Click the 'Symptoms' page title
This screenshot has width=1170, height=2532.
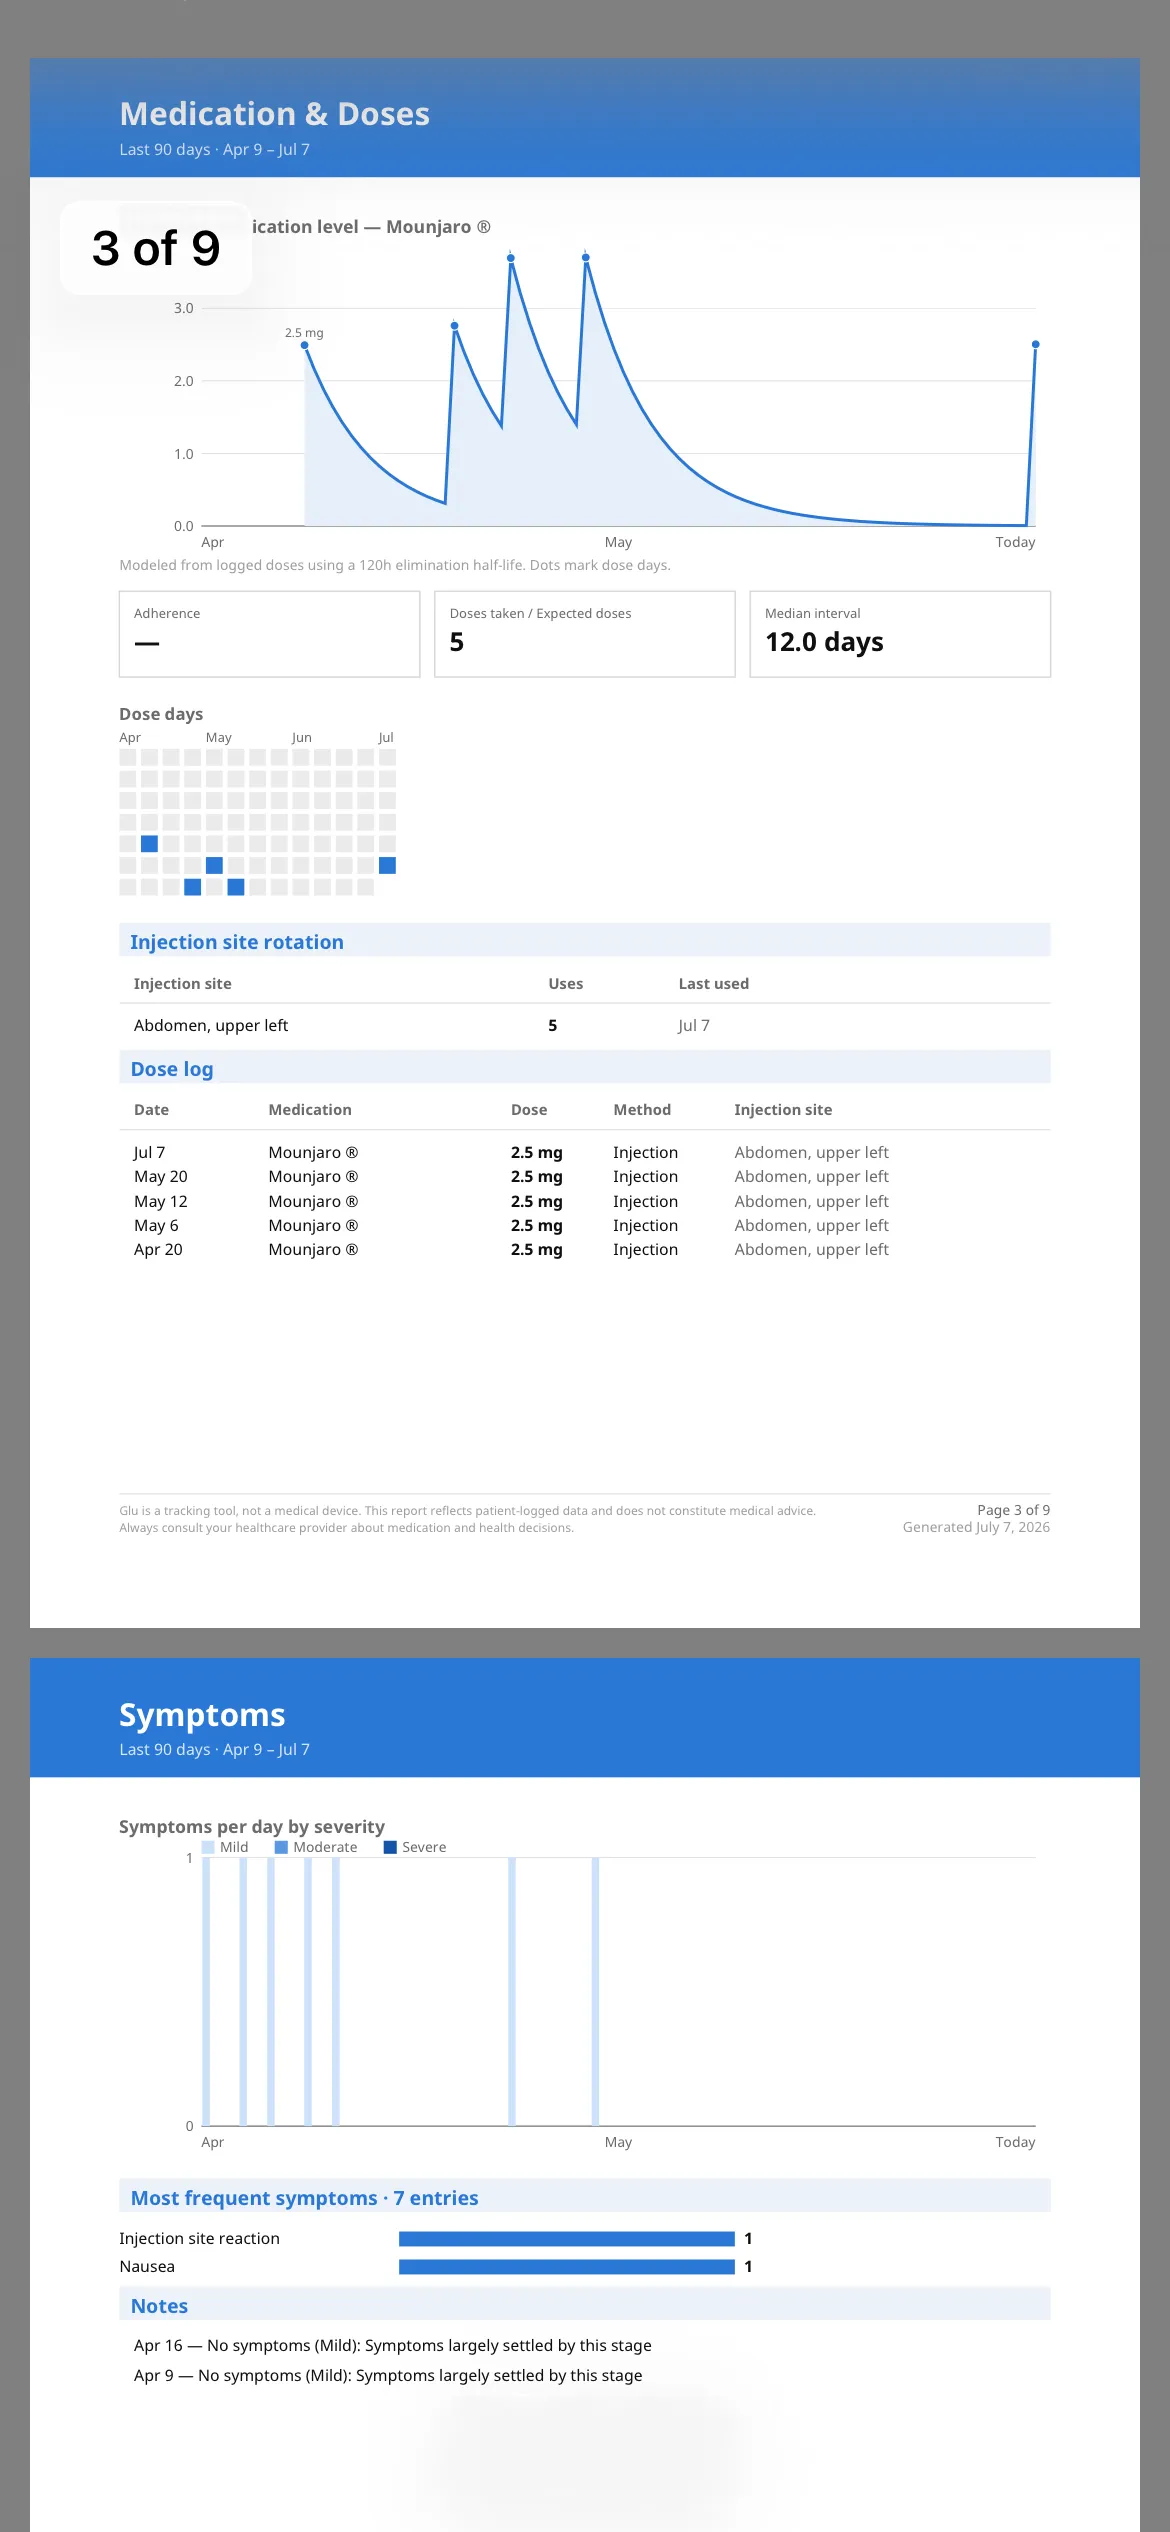tap(202, 1714)
